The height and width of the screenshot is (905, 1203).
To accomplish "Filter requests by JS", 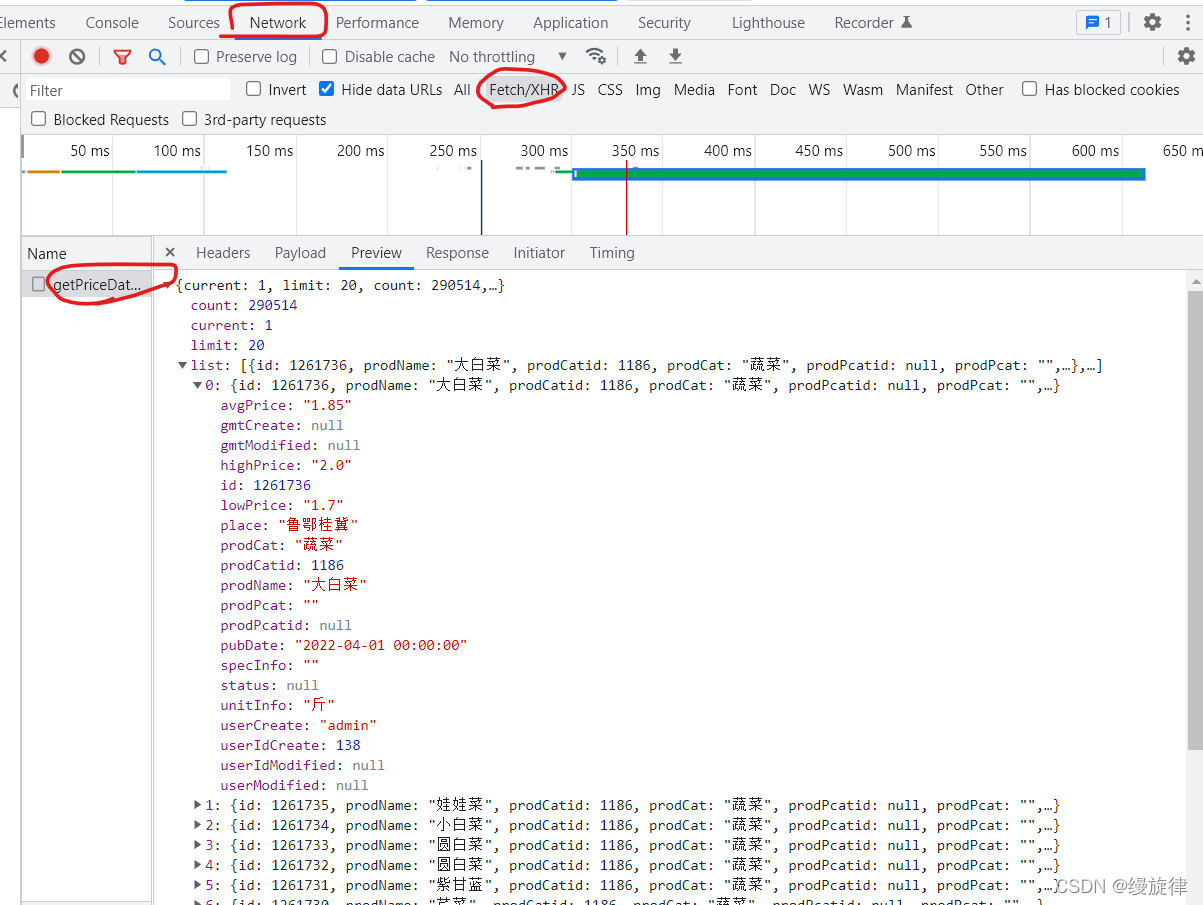I will click(578, 89).
